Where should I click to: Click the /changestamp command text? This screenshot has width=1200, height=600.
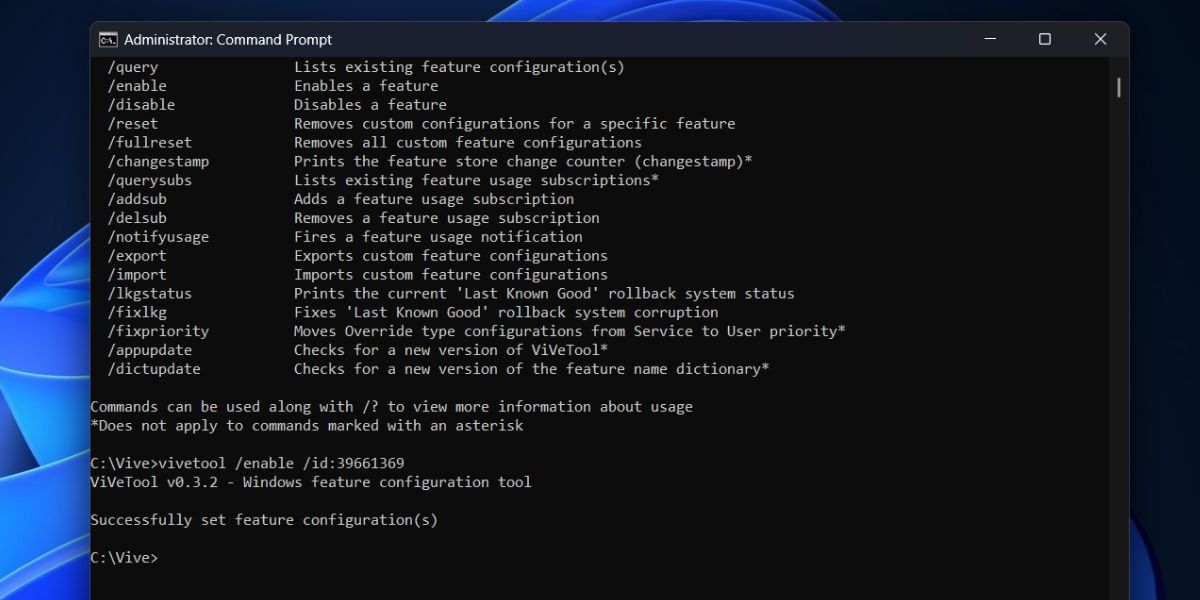coord(158,161)
